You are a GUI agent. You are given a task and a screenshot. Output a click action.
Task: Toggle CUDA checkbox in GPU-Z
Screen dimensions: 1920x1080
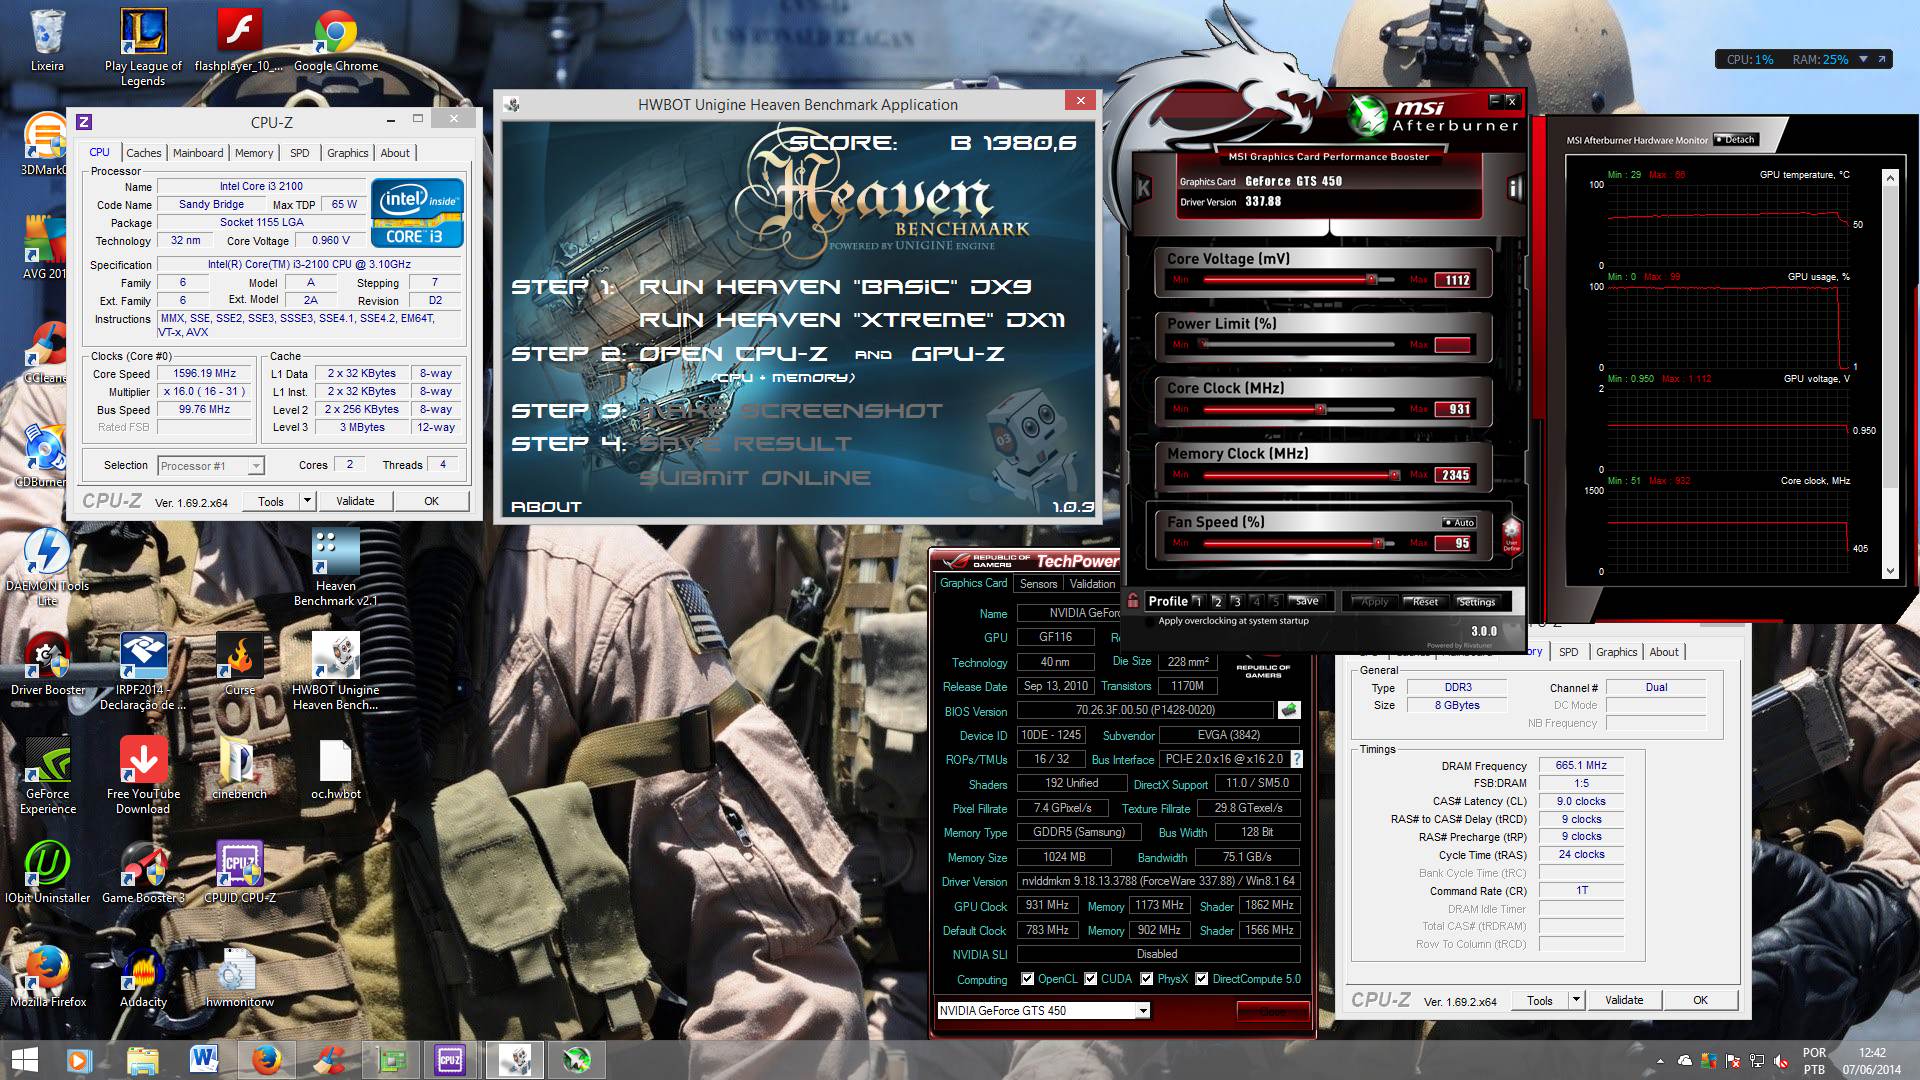pyautogui.click(x=1091, y=979)
